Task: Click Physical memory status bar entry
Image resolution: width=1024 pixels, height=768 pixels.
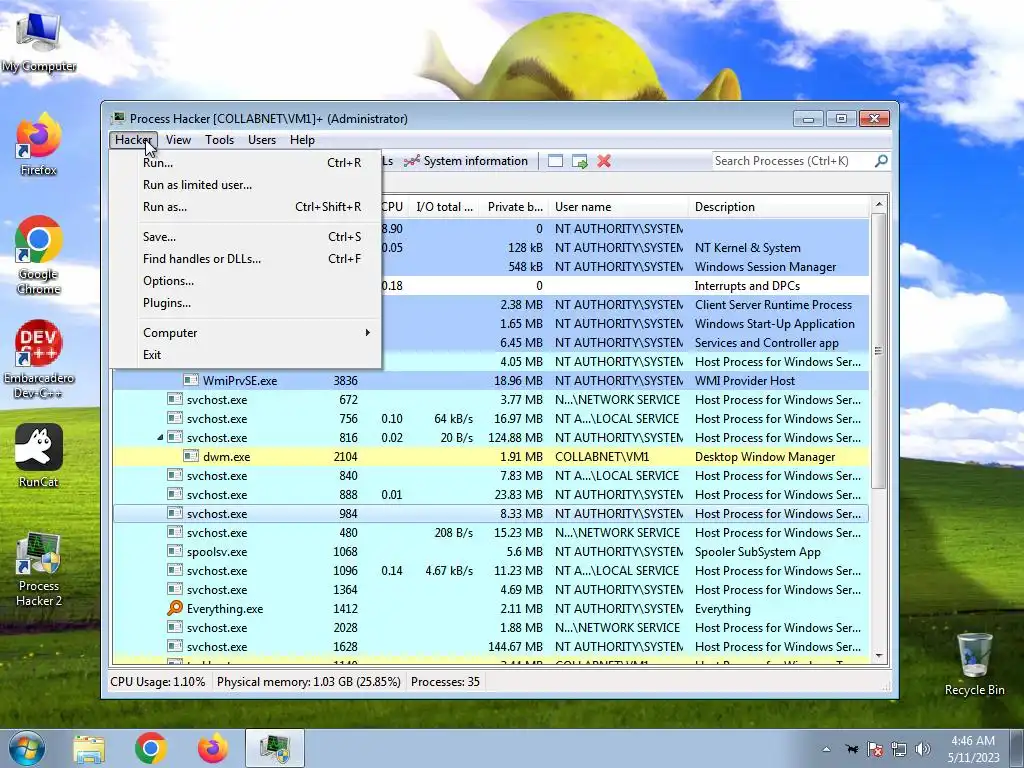Action: [x=308, y=682]
